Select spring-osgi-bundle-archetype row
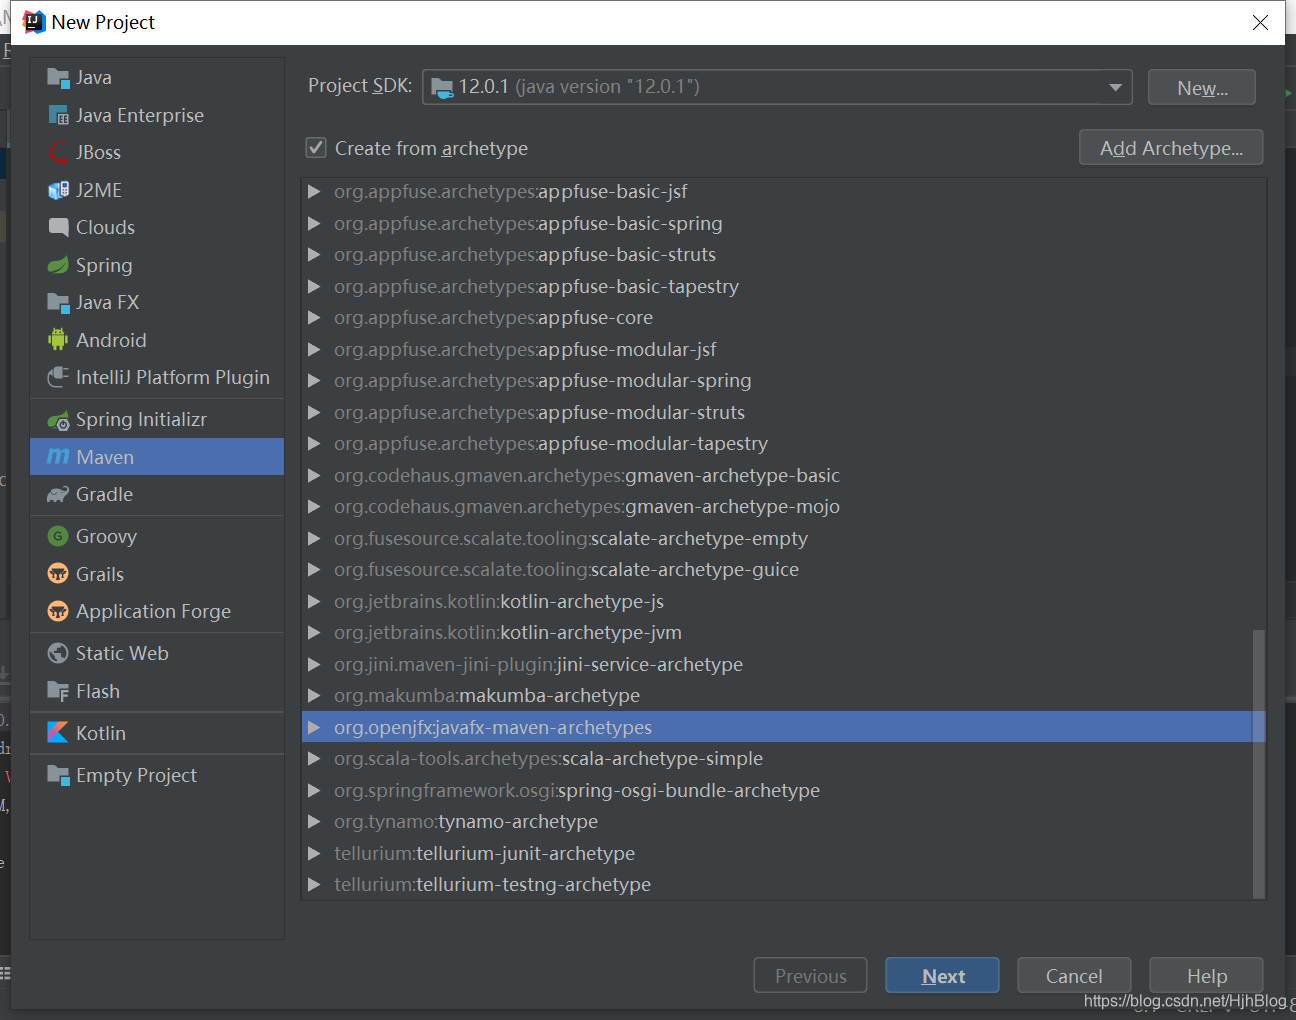 [x=783, y=790]
